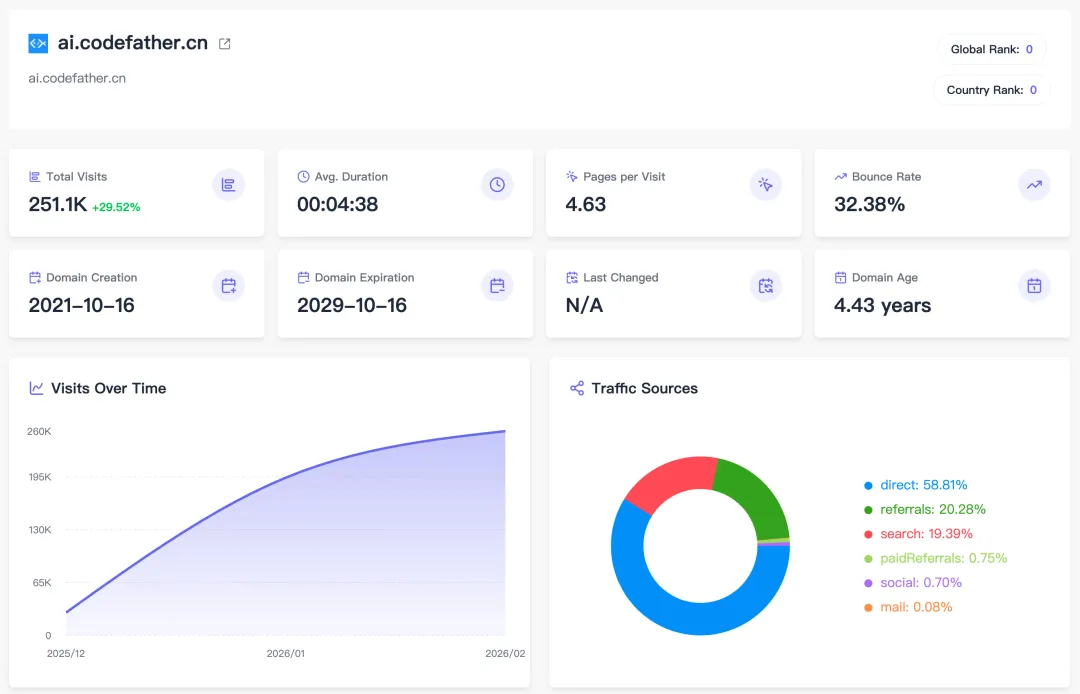Image resolution: width=1080 pixels, height=694 pixels.
Task: Click the blue codefather site favicon
Action: click(x=38, y=43)
